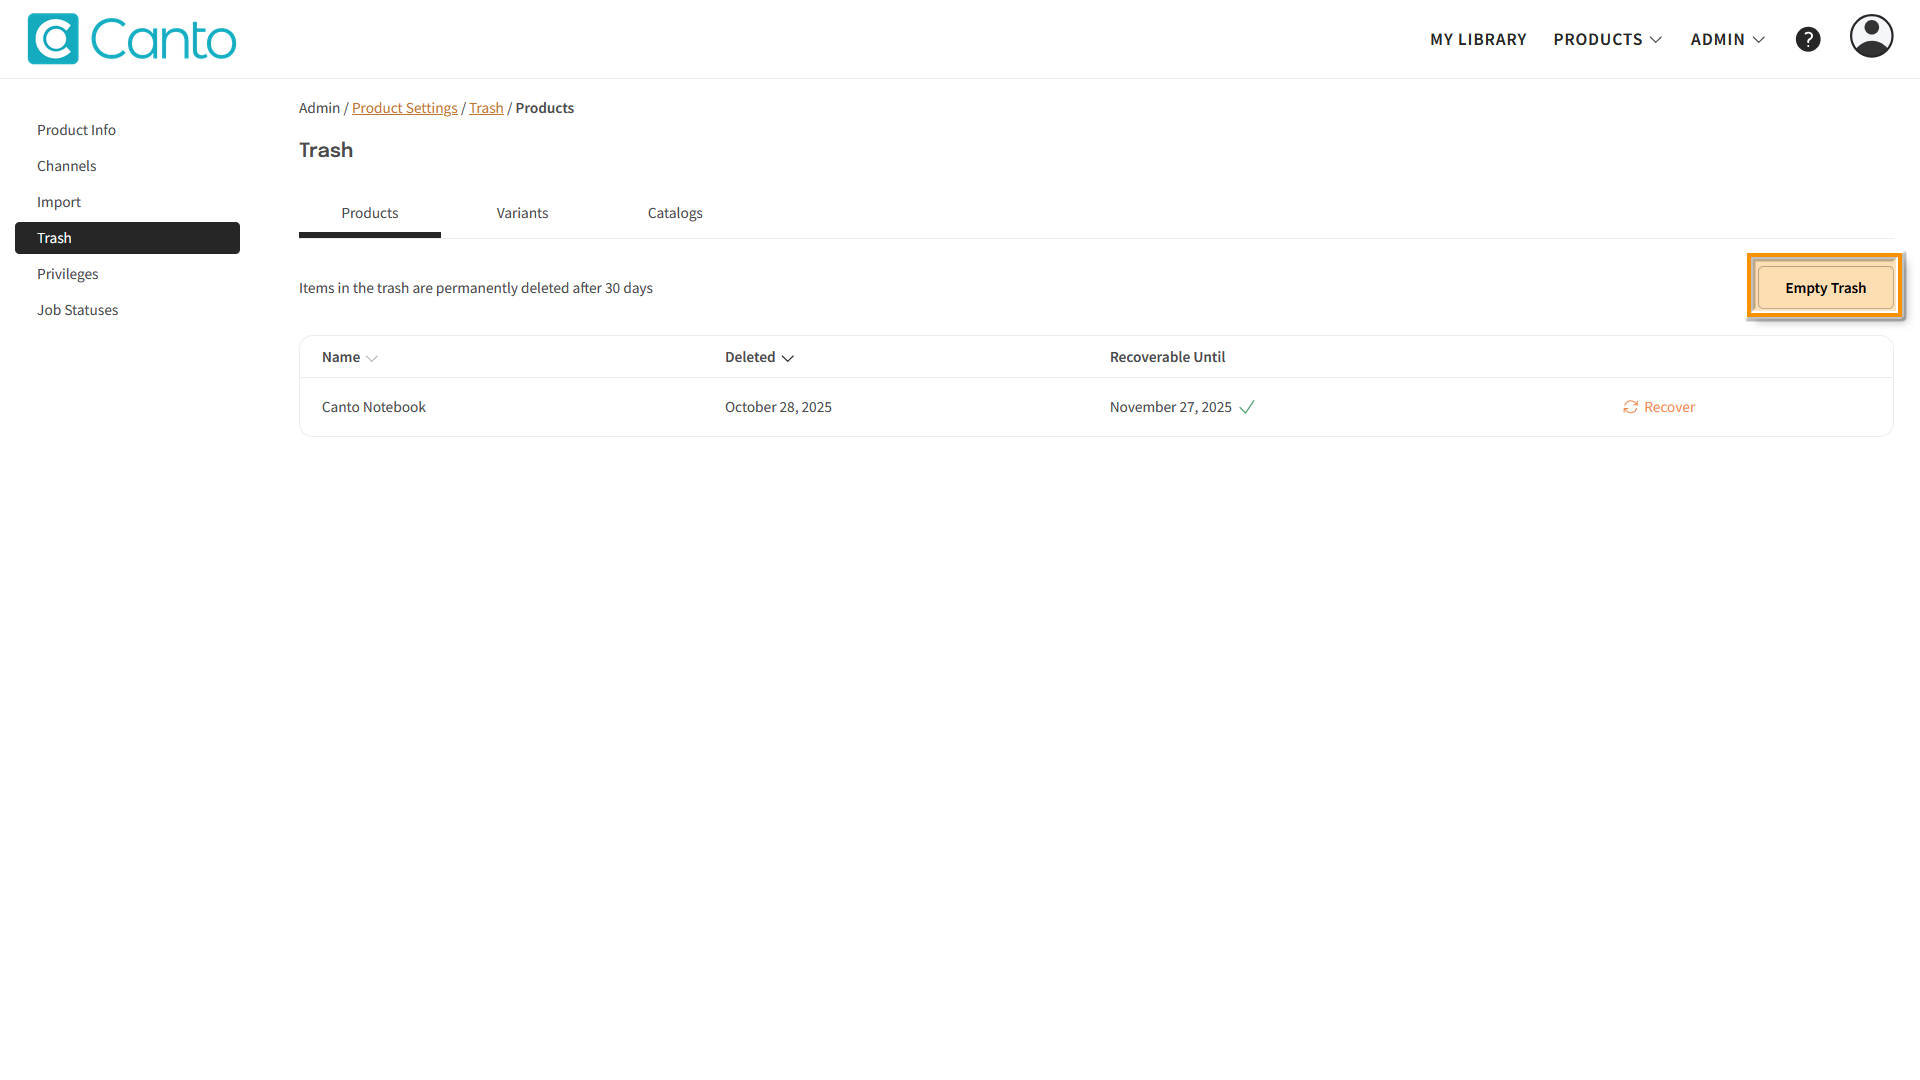Recover the Canto Notebook product
Image resolution: width=1920 pixels, height=1080 pixels.
tap(1659, 407)
